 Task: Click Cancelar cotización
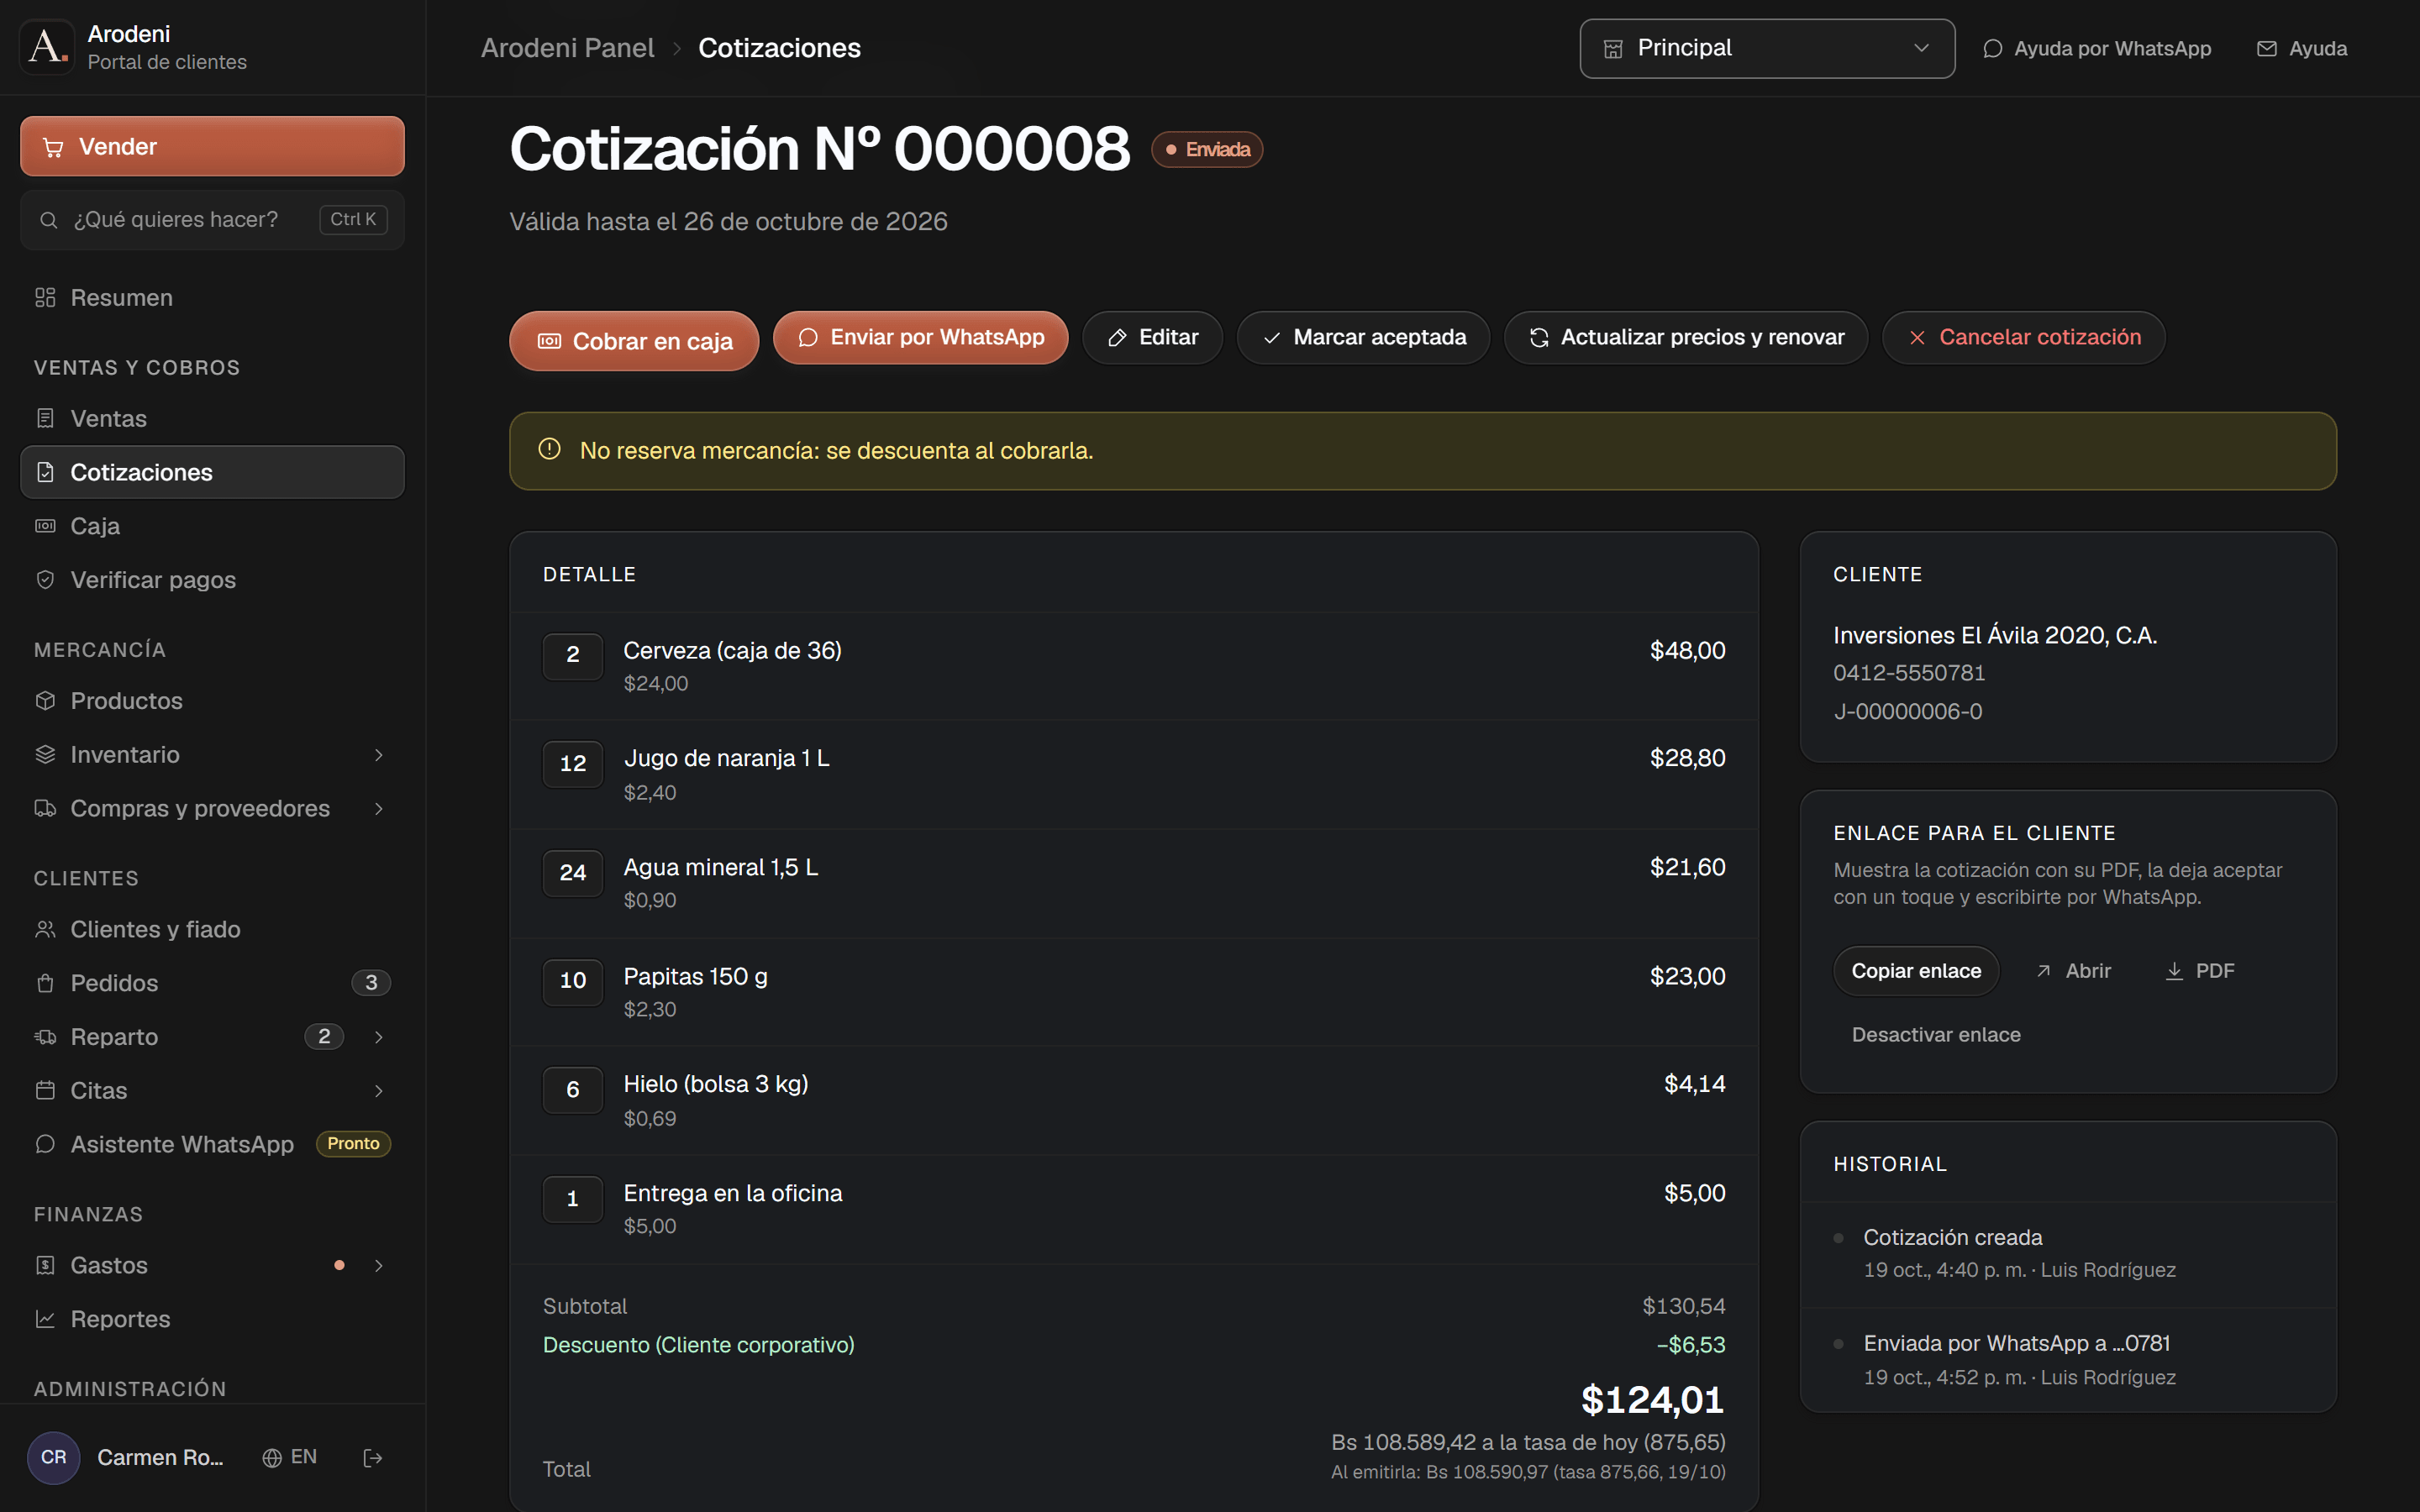pos(2024,337)
